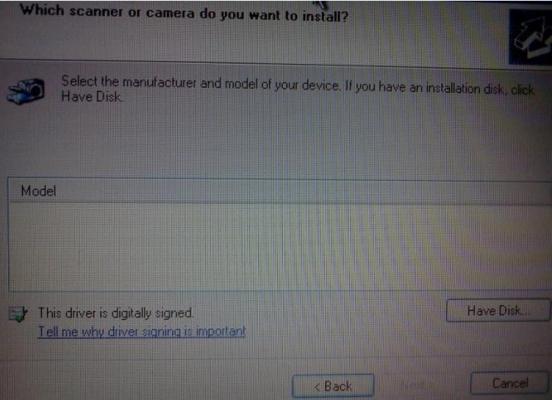The height and width of the screenshot is (400, 552).
Task: Click the digitally signed driver certificate icon
Action: point(18,314)
